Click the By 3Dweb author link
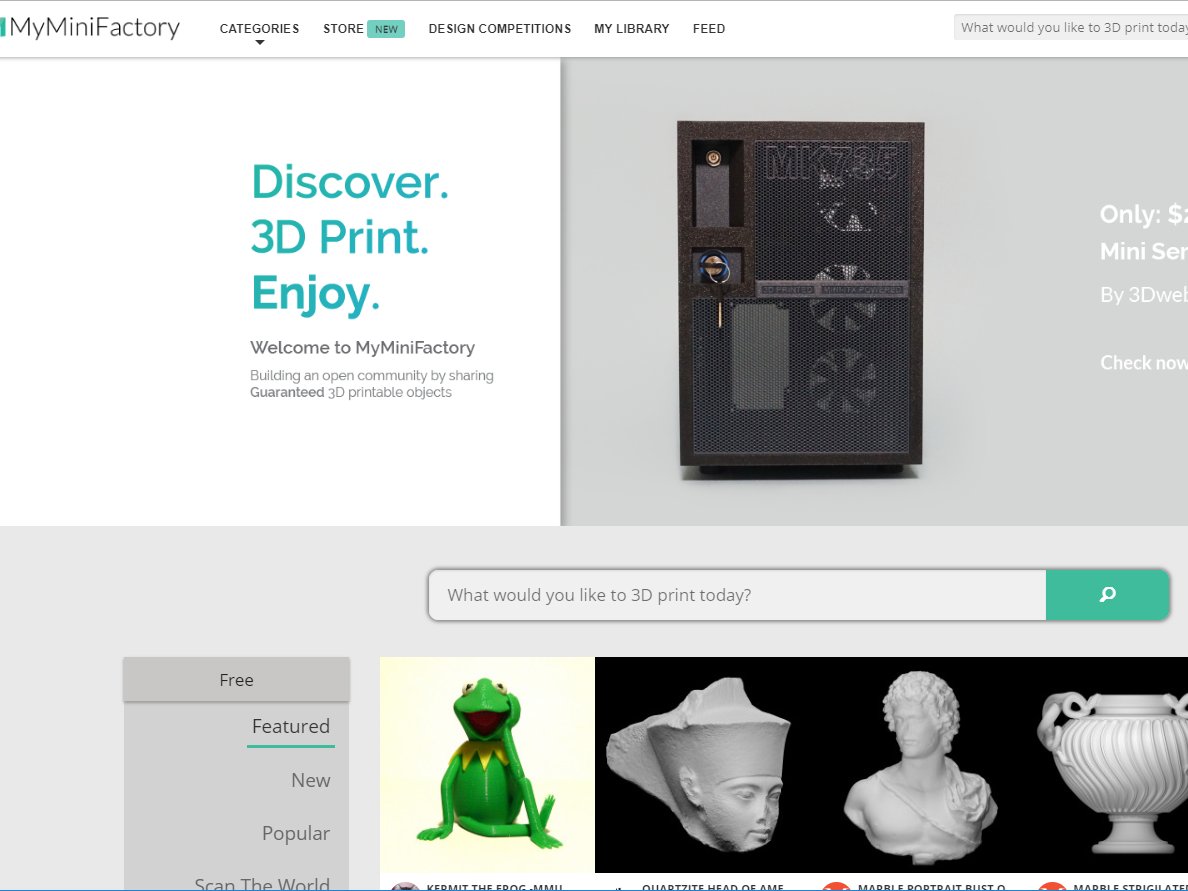 [x=1143, y=295]
